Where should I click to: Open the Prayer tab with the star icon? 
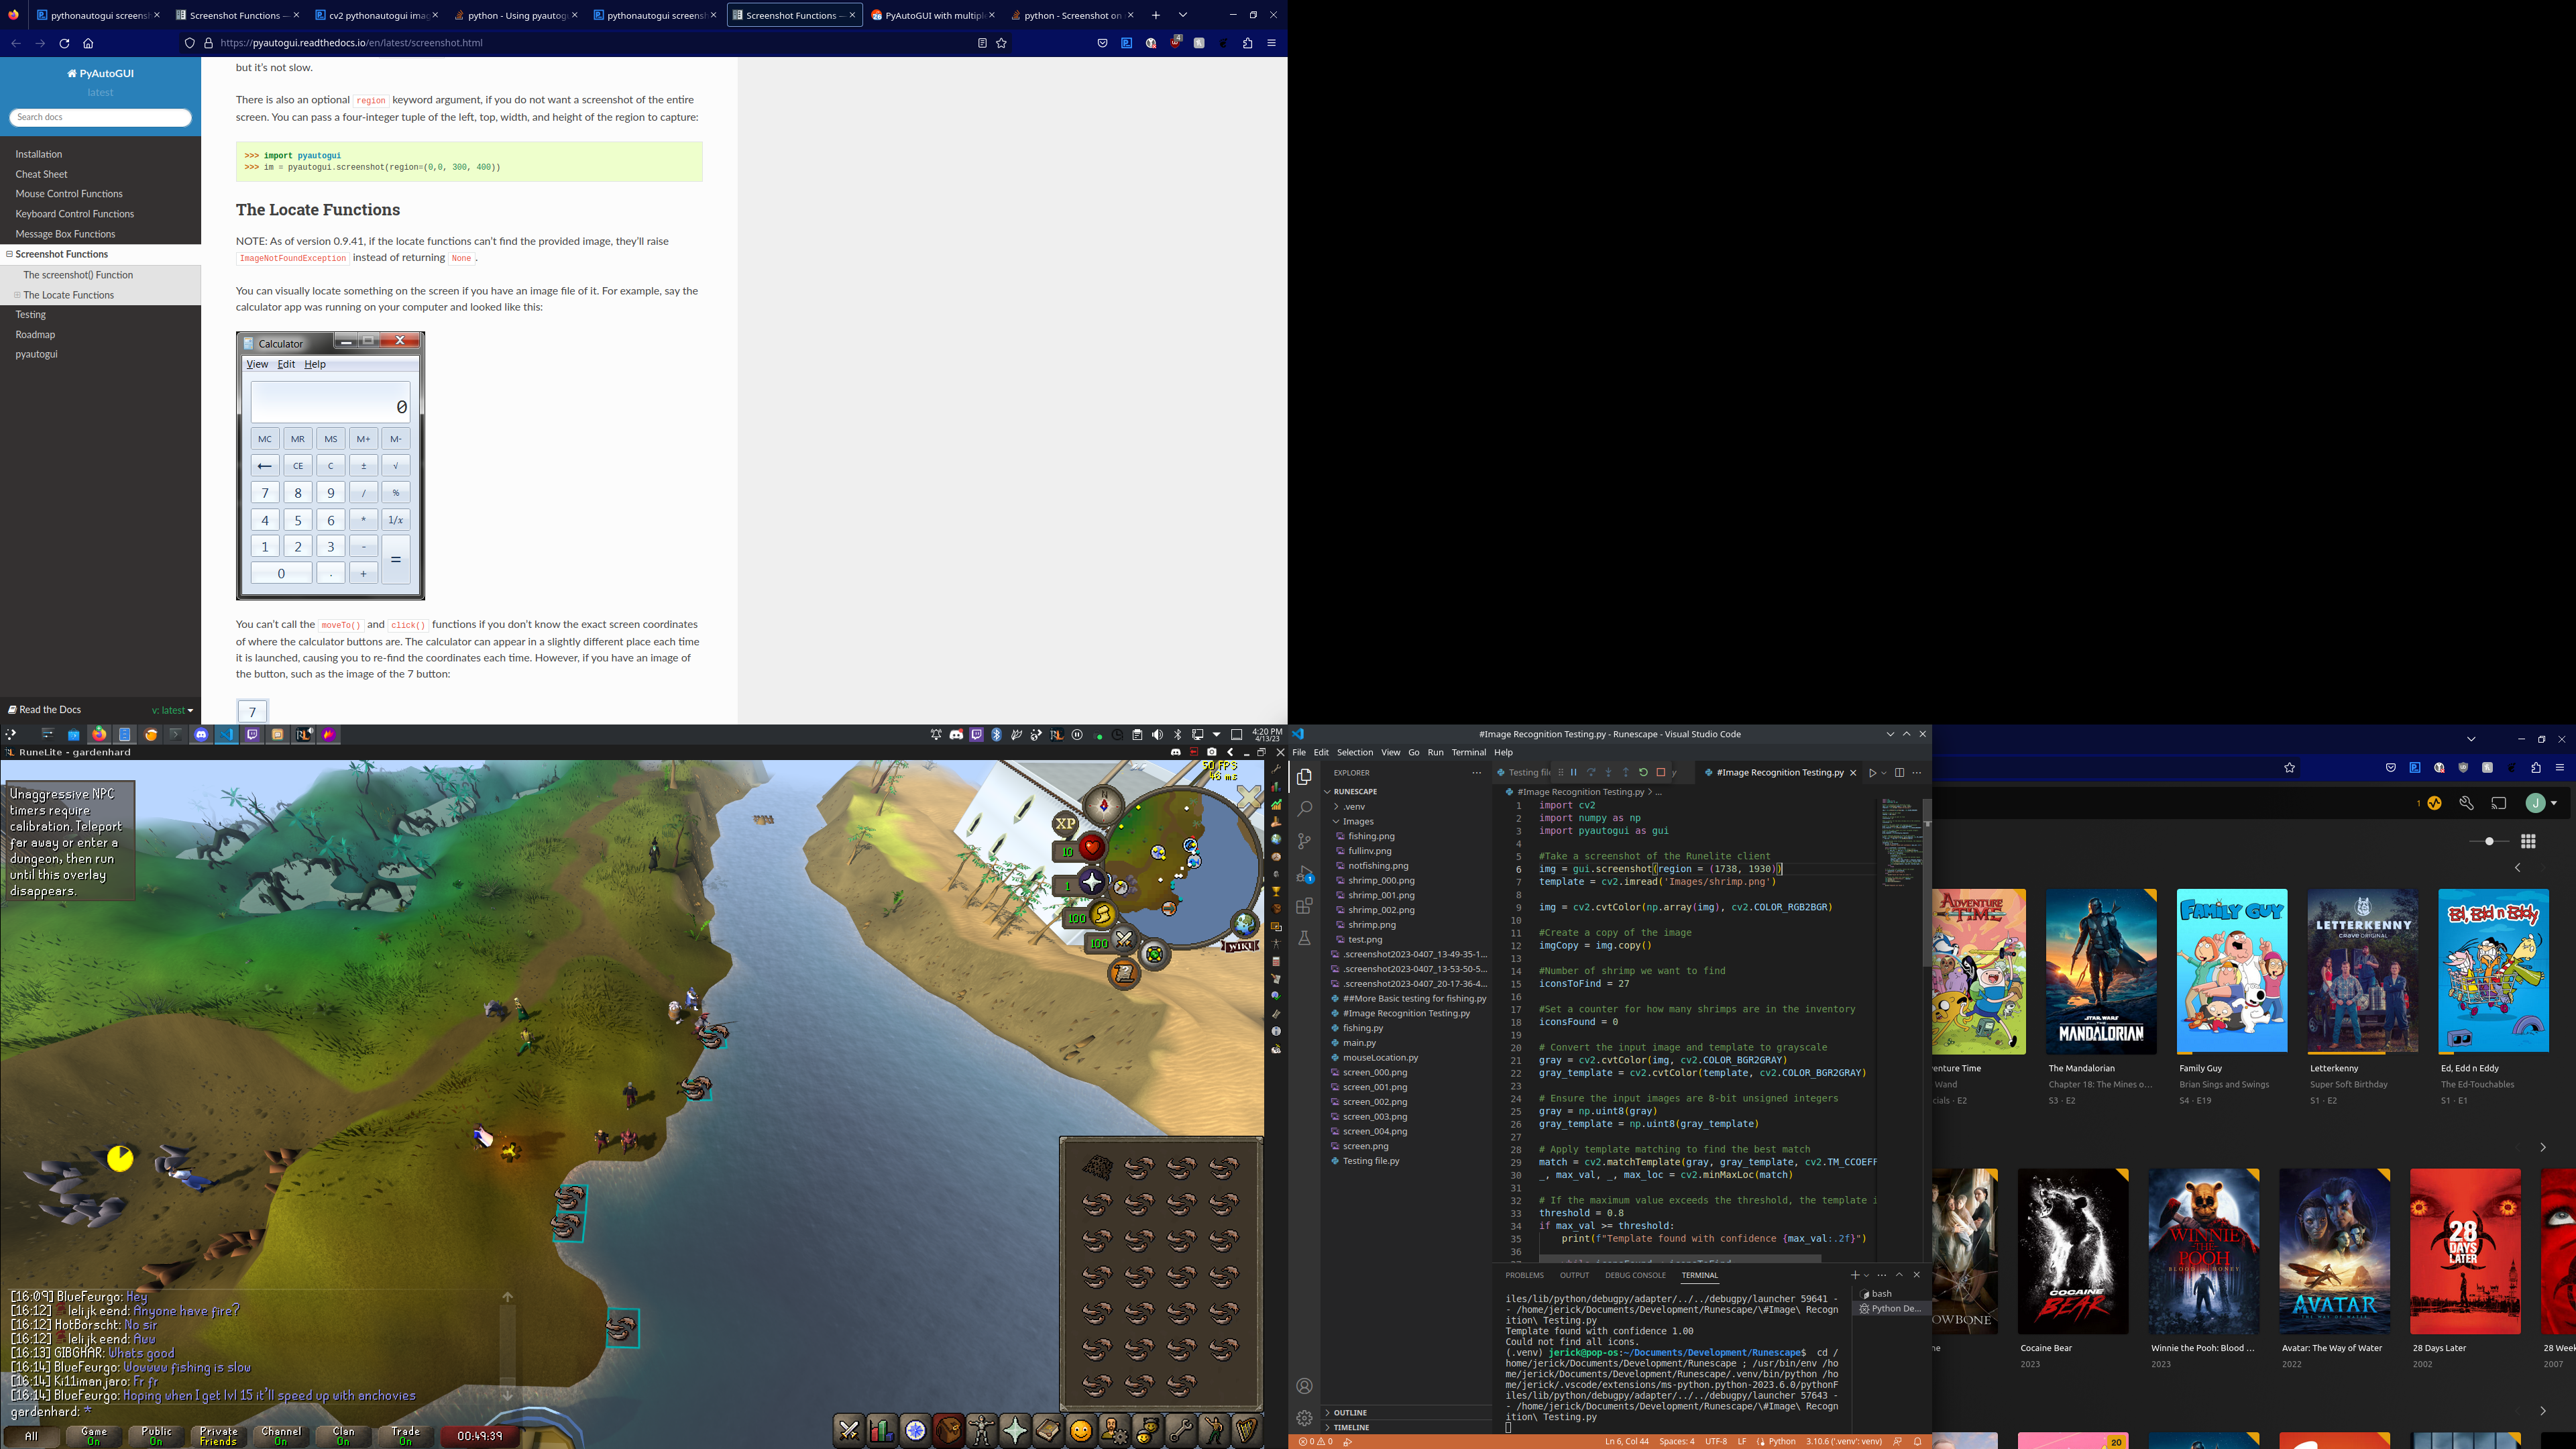pos(1015,1431)
